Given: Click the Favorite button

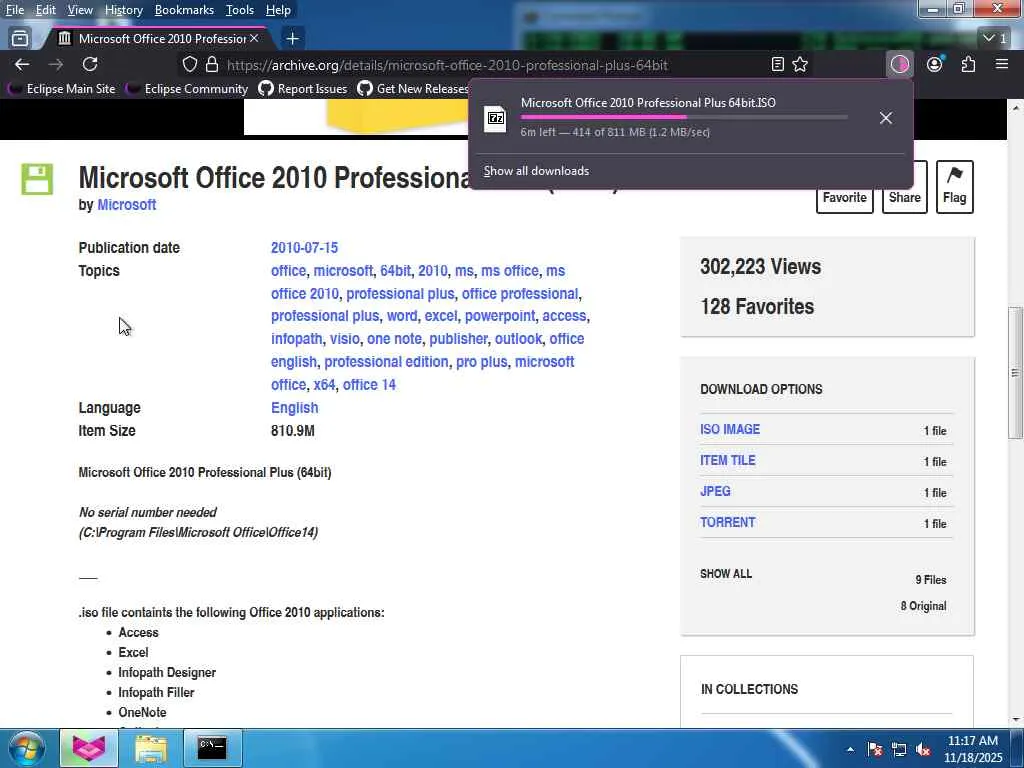Looking at the screenshot, I should (x=844, y=196).
